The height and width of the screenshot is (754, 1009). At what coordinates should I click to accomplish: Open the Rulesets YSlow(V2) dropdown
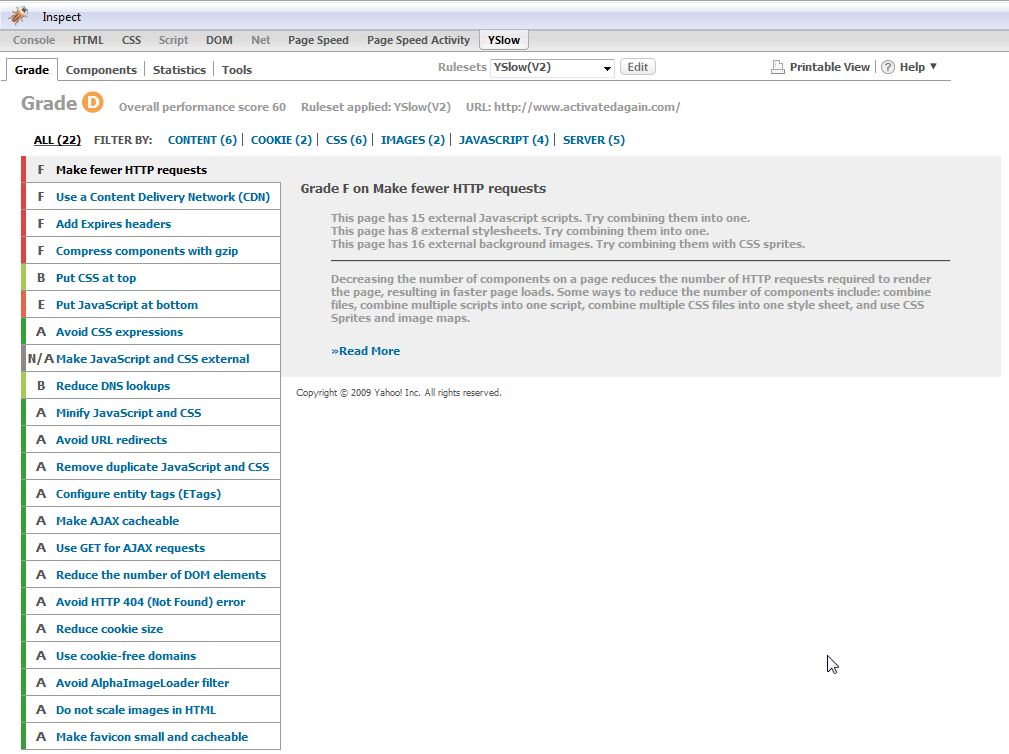[552, 68]
